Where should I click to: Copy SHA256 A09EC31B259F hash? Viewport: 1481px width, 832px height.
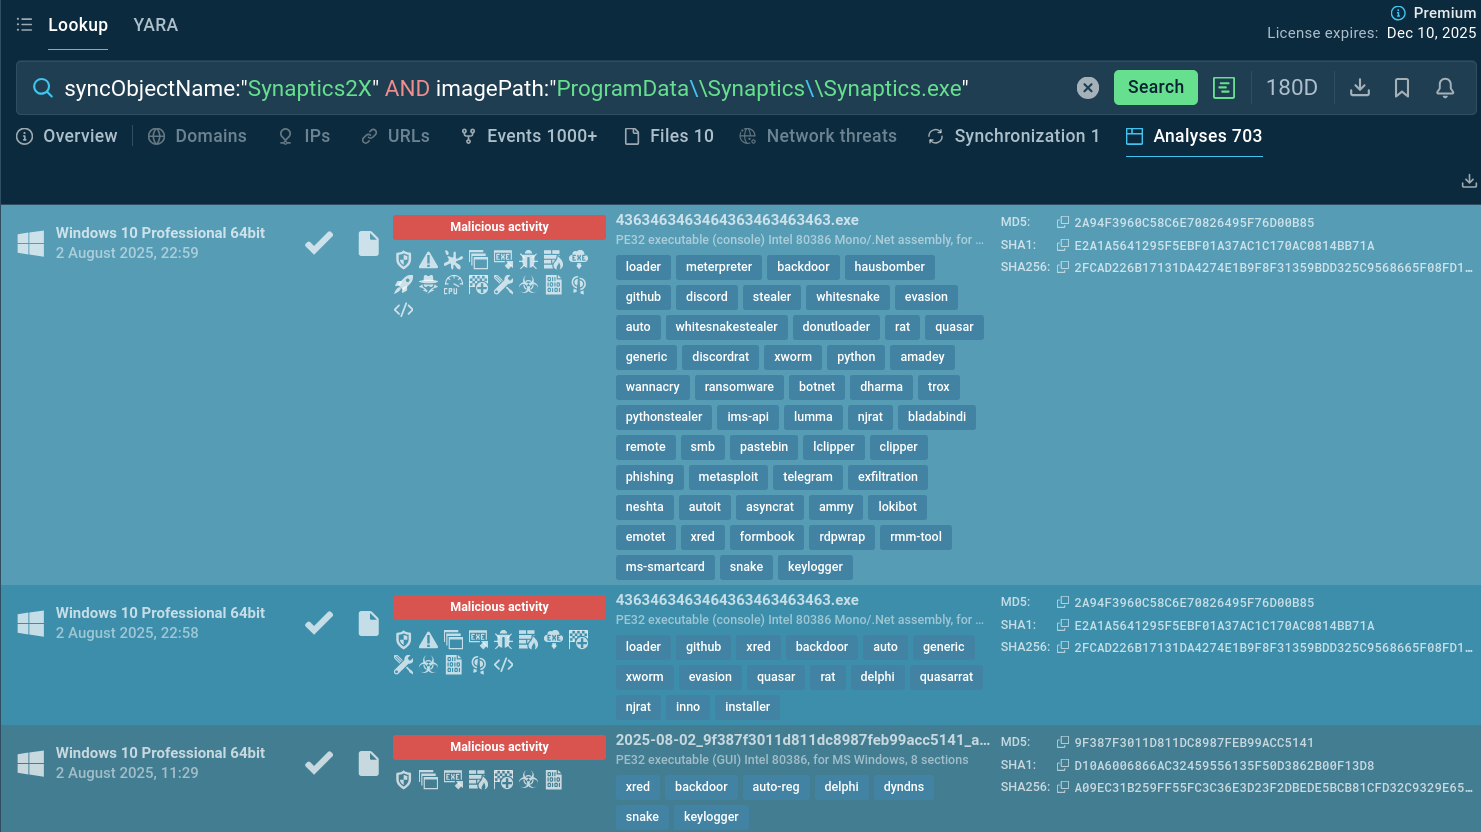1063,787
